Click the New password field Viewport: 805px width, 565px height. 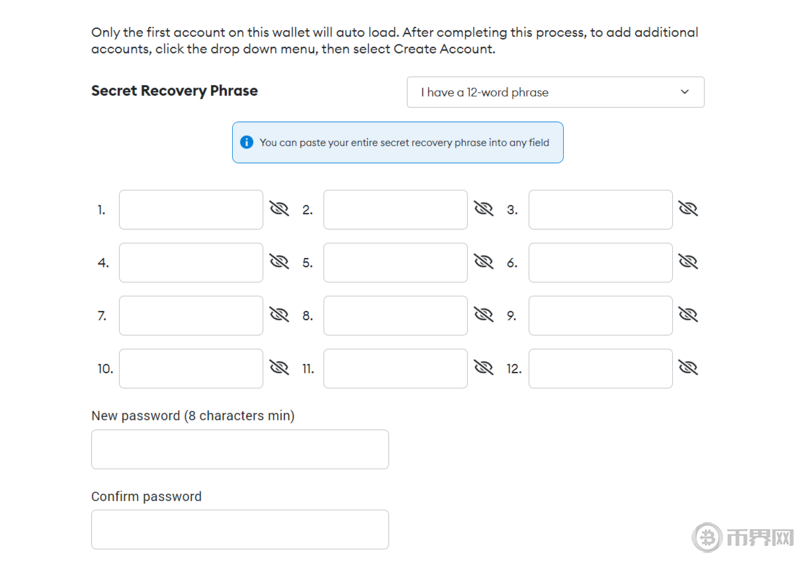[x=240, y=449]
